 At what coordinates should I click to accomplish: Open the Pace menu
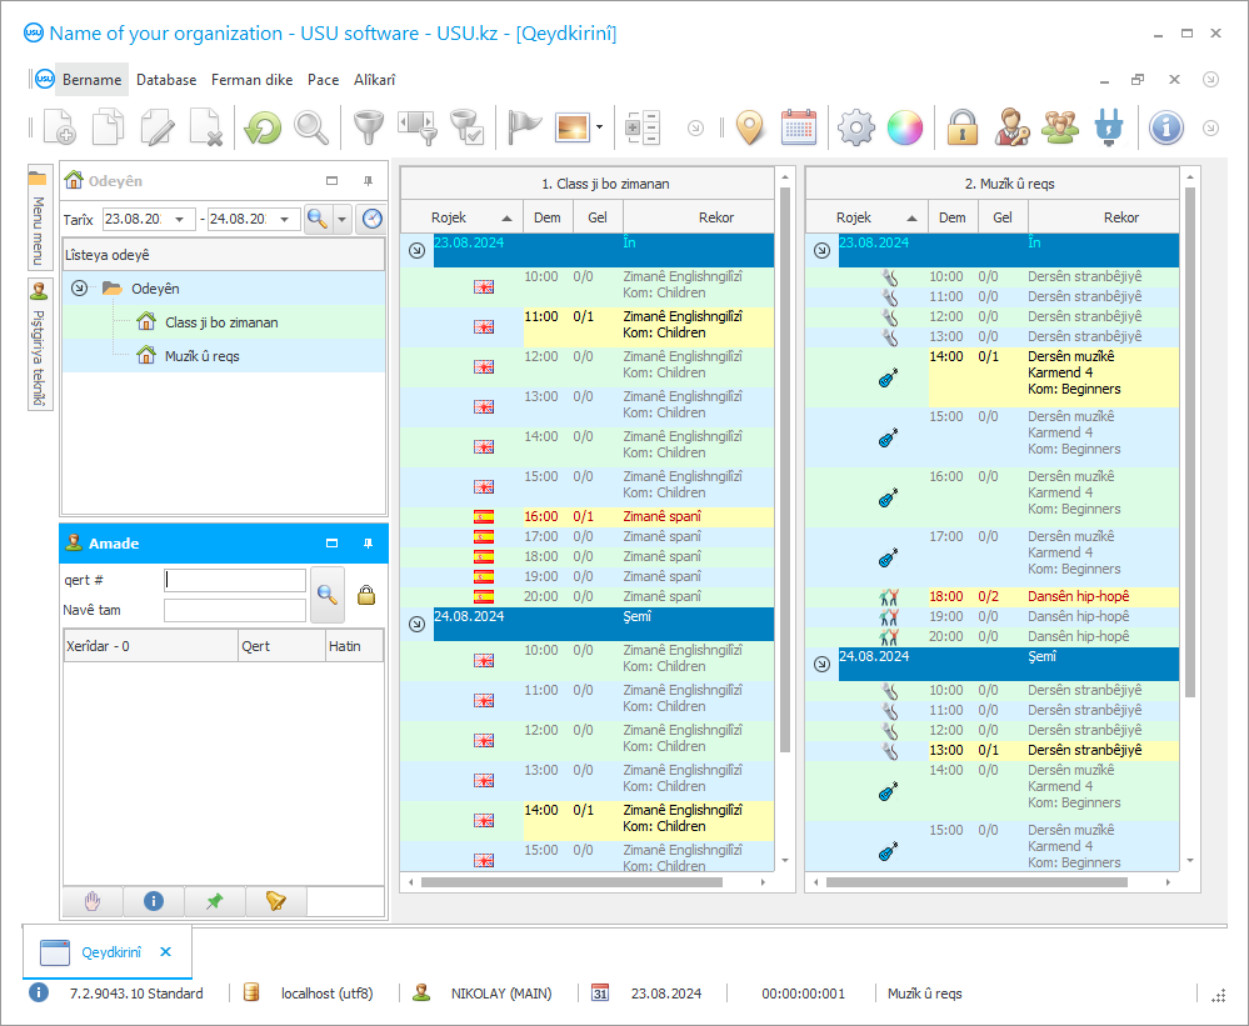click(x=323, y=80)
